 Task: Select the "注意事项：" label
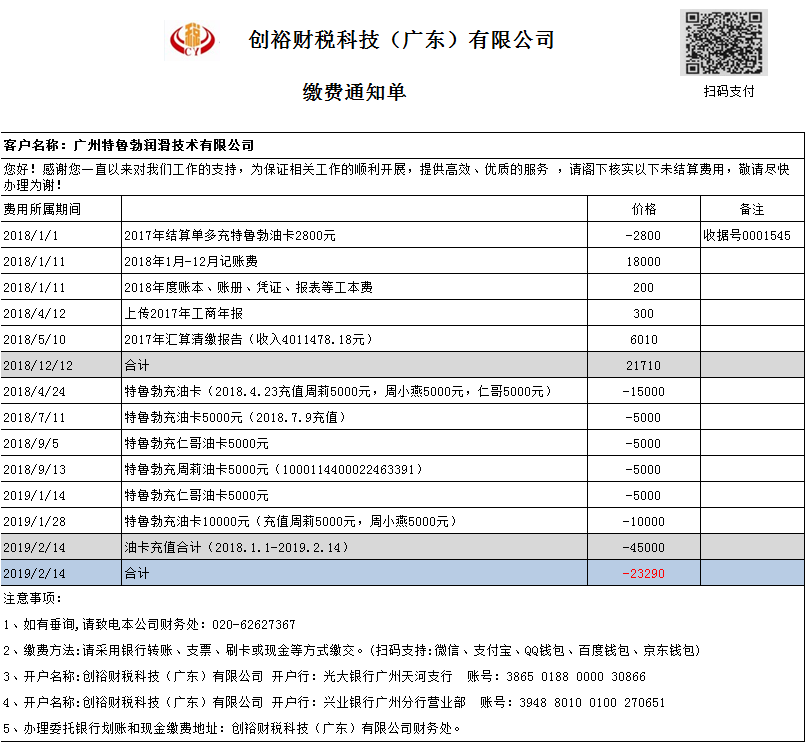click(x=33, y=599)
